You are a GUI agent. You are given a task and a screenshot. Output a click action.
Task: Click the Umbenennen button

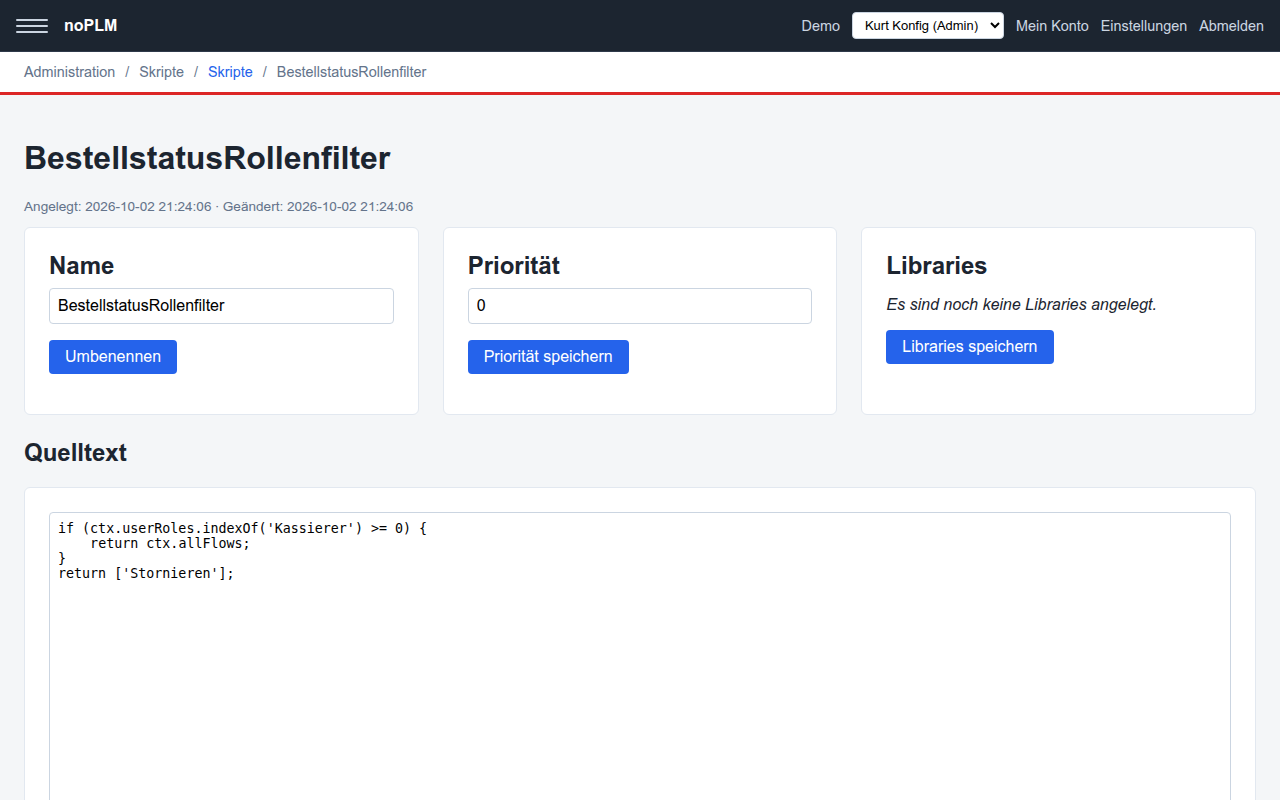click(113, 357)
